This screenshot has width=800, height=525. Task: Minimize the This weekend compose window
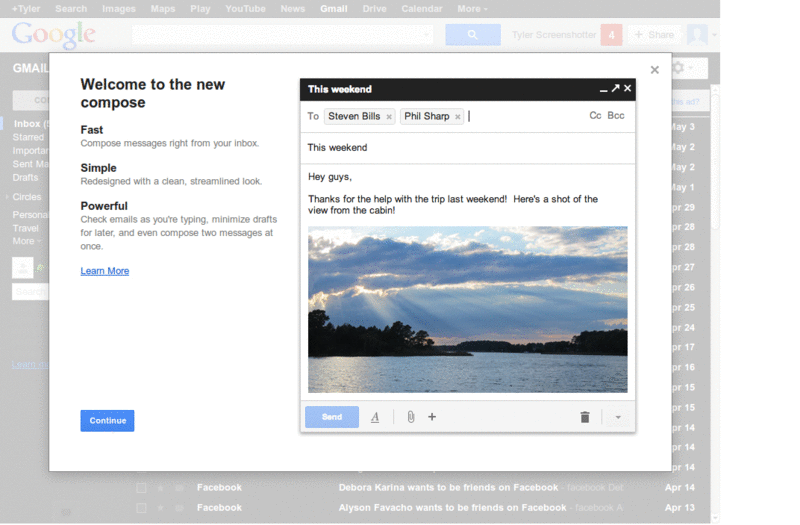[604, 89]
